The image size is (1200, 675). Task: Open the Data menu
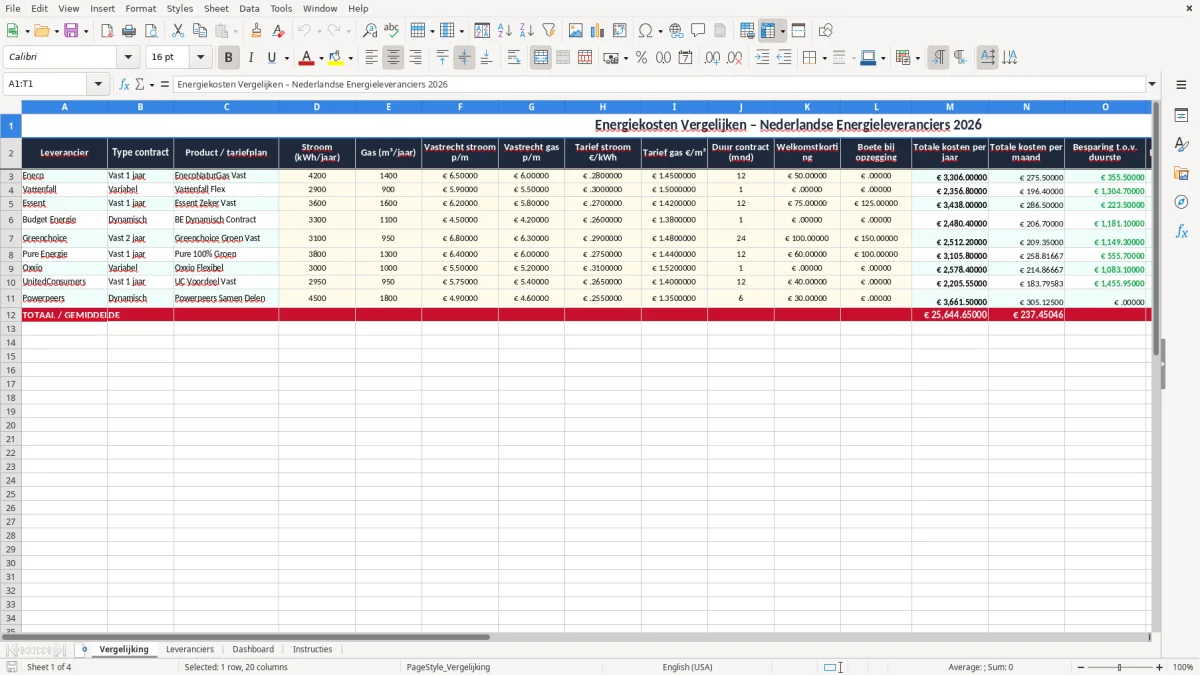[249, 8]
